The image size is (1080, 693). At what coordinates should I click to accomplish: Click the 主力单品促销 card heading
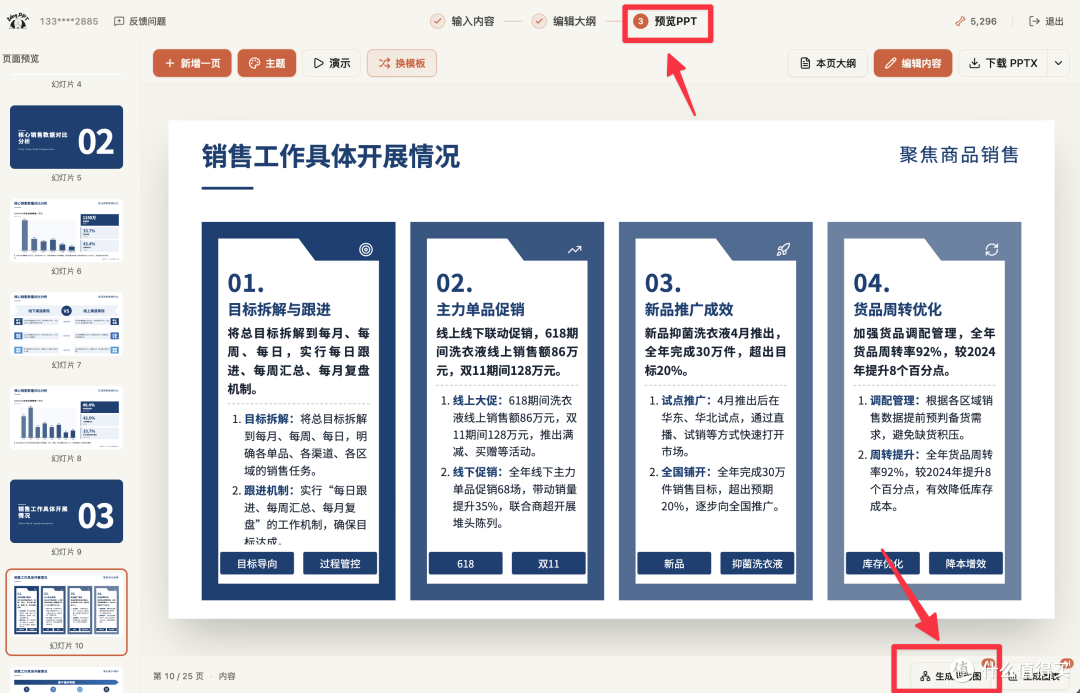(x=480, y=309)
